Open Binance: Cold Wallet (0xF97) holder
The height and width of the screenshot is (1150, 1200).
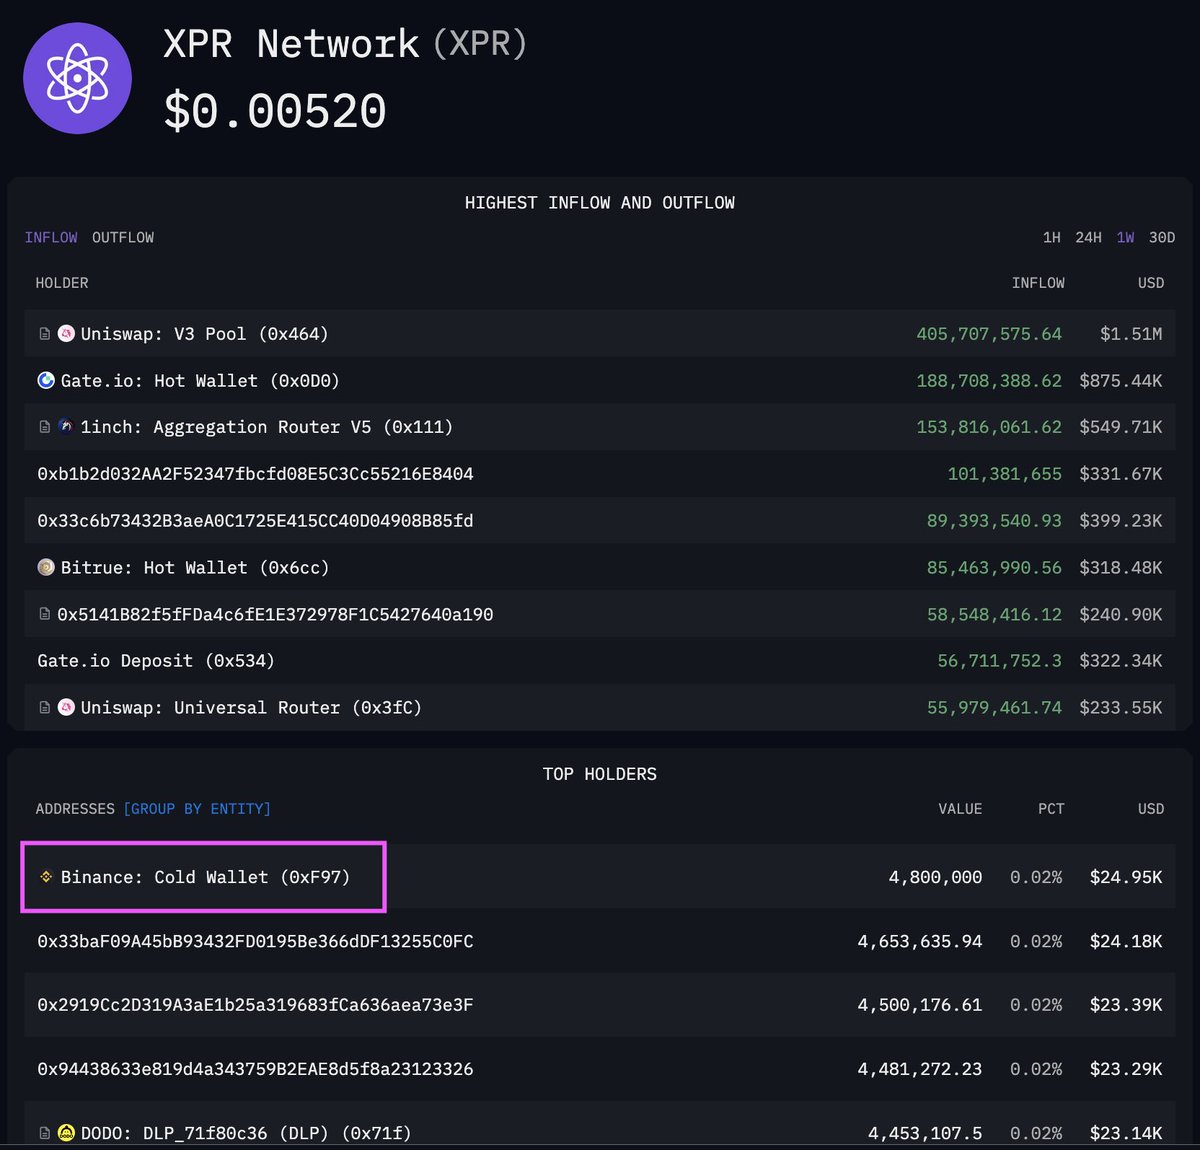(x=205, y=877)
